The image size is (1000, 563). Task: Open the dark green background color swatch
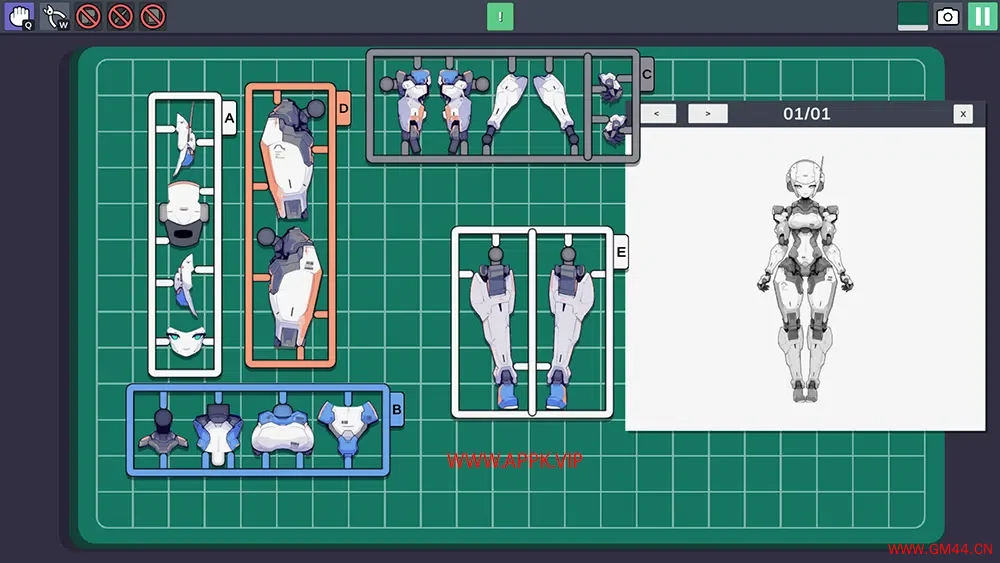pyautogui.click(x=913, y=16)
